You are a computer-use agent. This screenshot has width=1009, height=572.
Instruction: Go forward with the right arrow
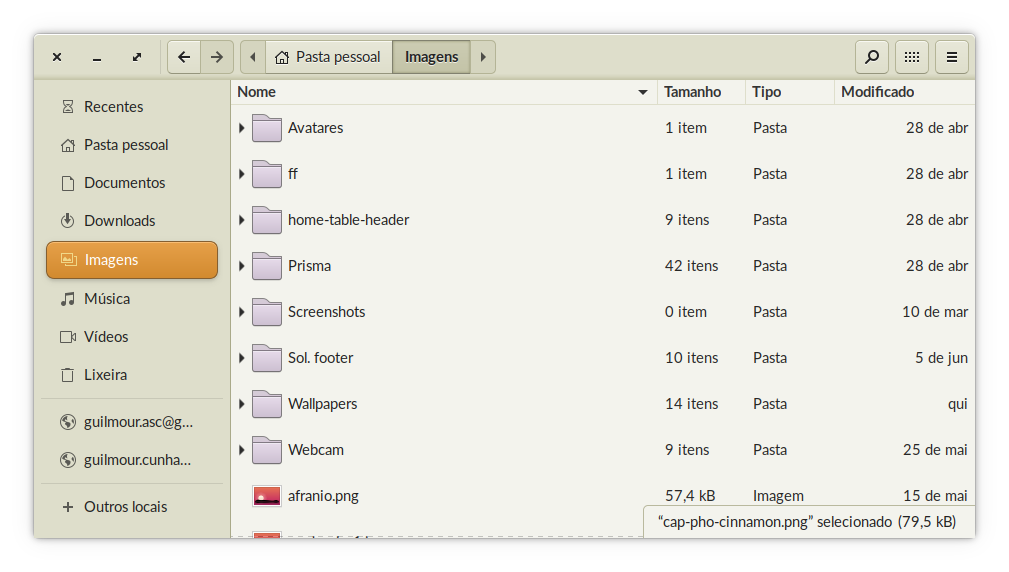point(217,57)
